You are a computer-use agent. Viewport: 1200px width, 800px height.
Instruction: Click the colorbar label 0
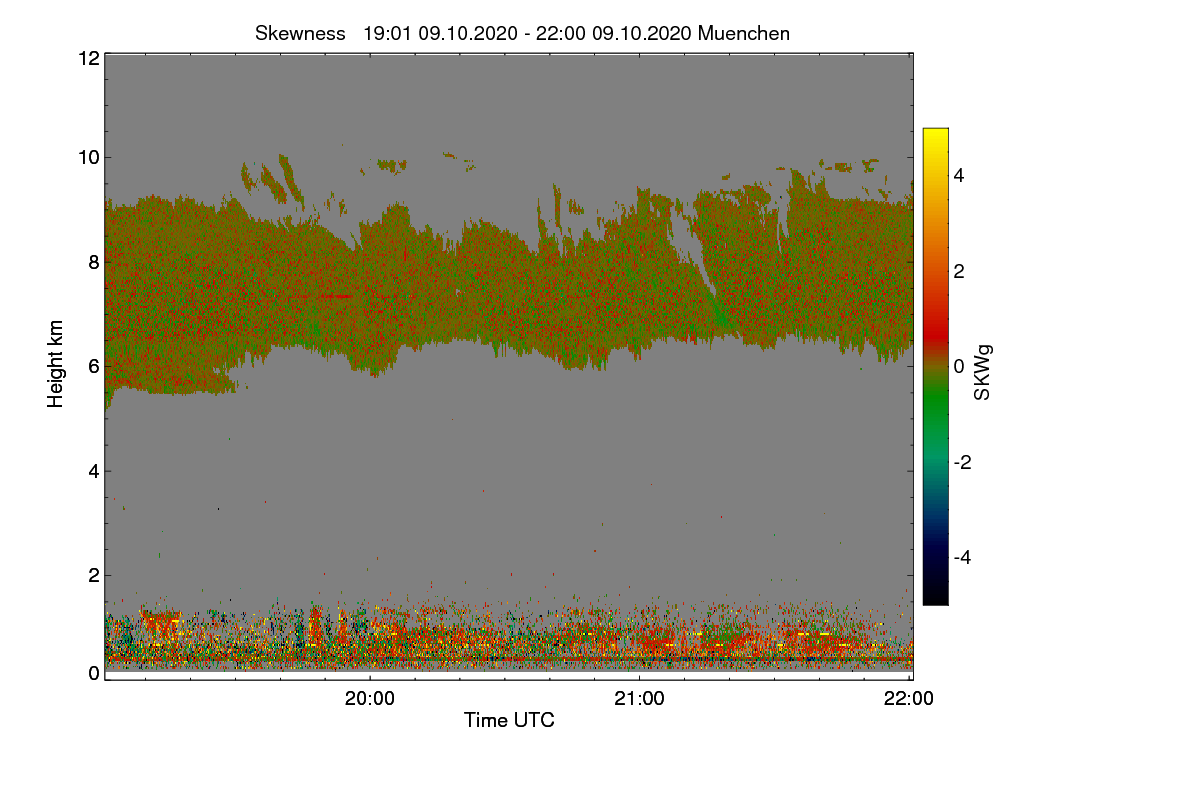pyautogui.click(x=961, y=366)
